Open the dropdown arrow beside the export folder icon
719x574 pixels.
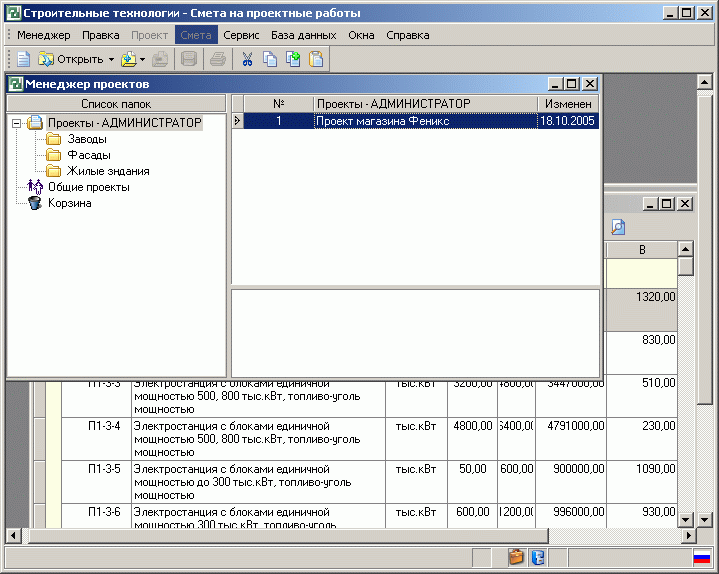click(x=143, y=60)
